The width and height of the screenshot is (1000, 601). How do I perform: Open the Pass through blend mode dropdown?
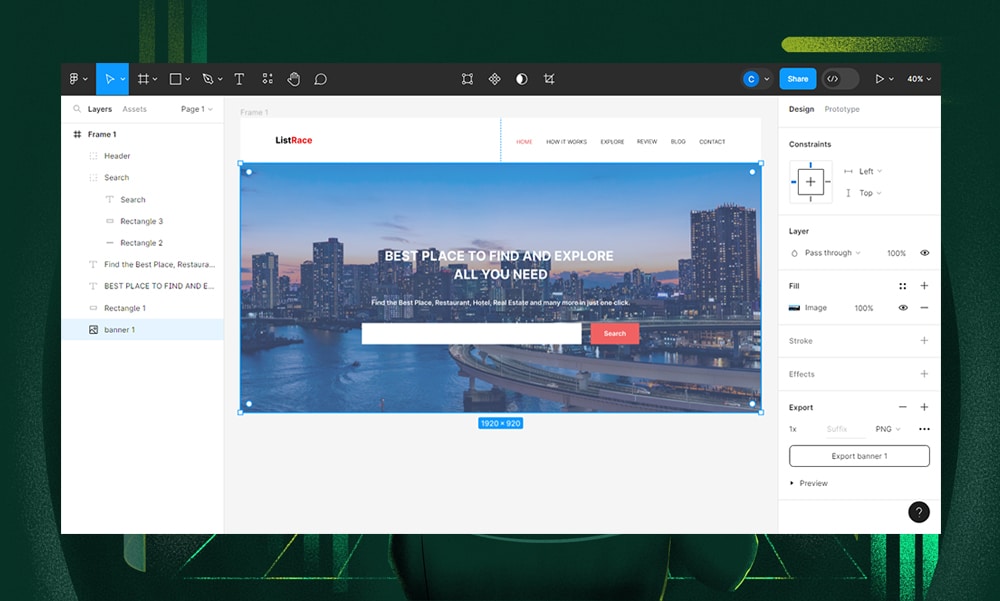pyautogui.click(x=830, y=253)
